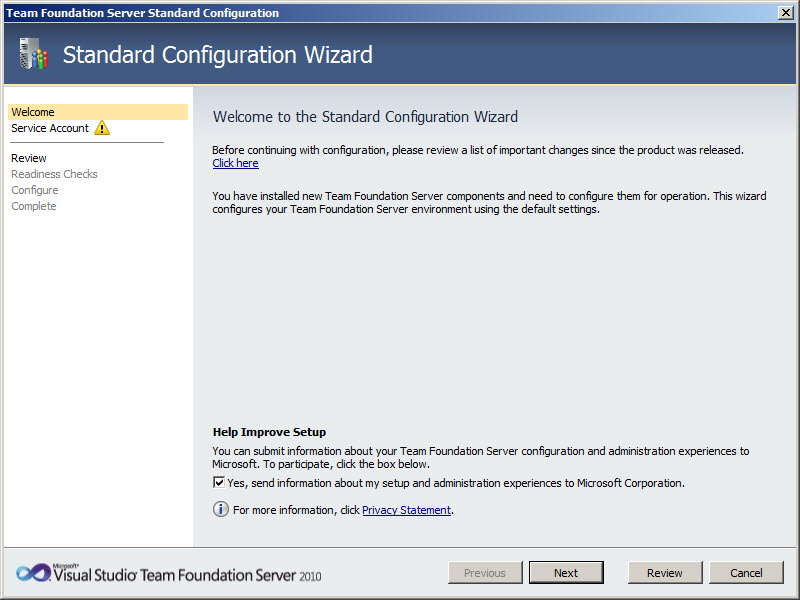
Task: Go to Service Account step
Action: 50,128
